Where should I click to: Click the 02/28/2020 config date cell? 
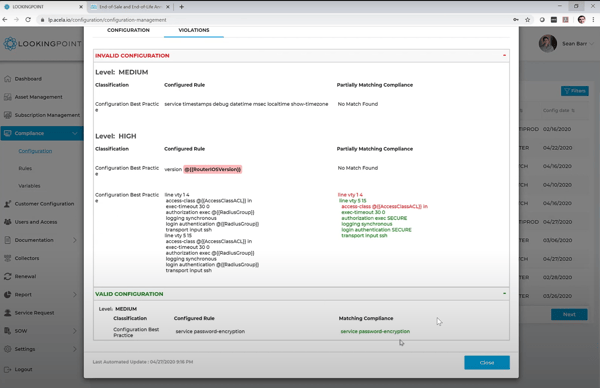point(557,277)
